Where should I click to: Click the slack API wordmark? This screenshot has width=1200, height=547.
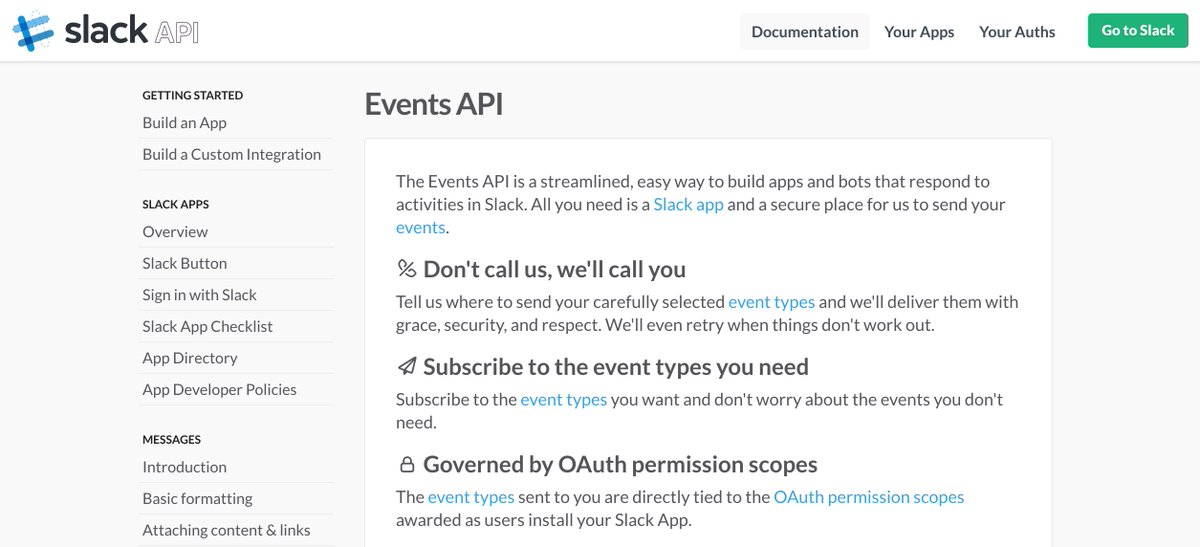click(131, 30)
